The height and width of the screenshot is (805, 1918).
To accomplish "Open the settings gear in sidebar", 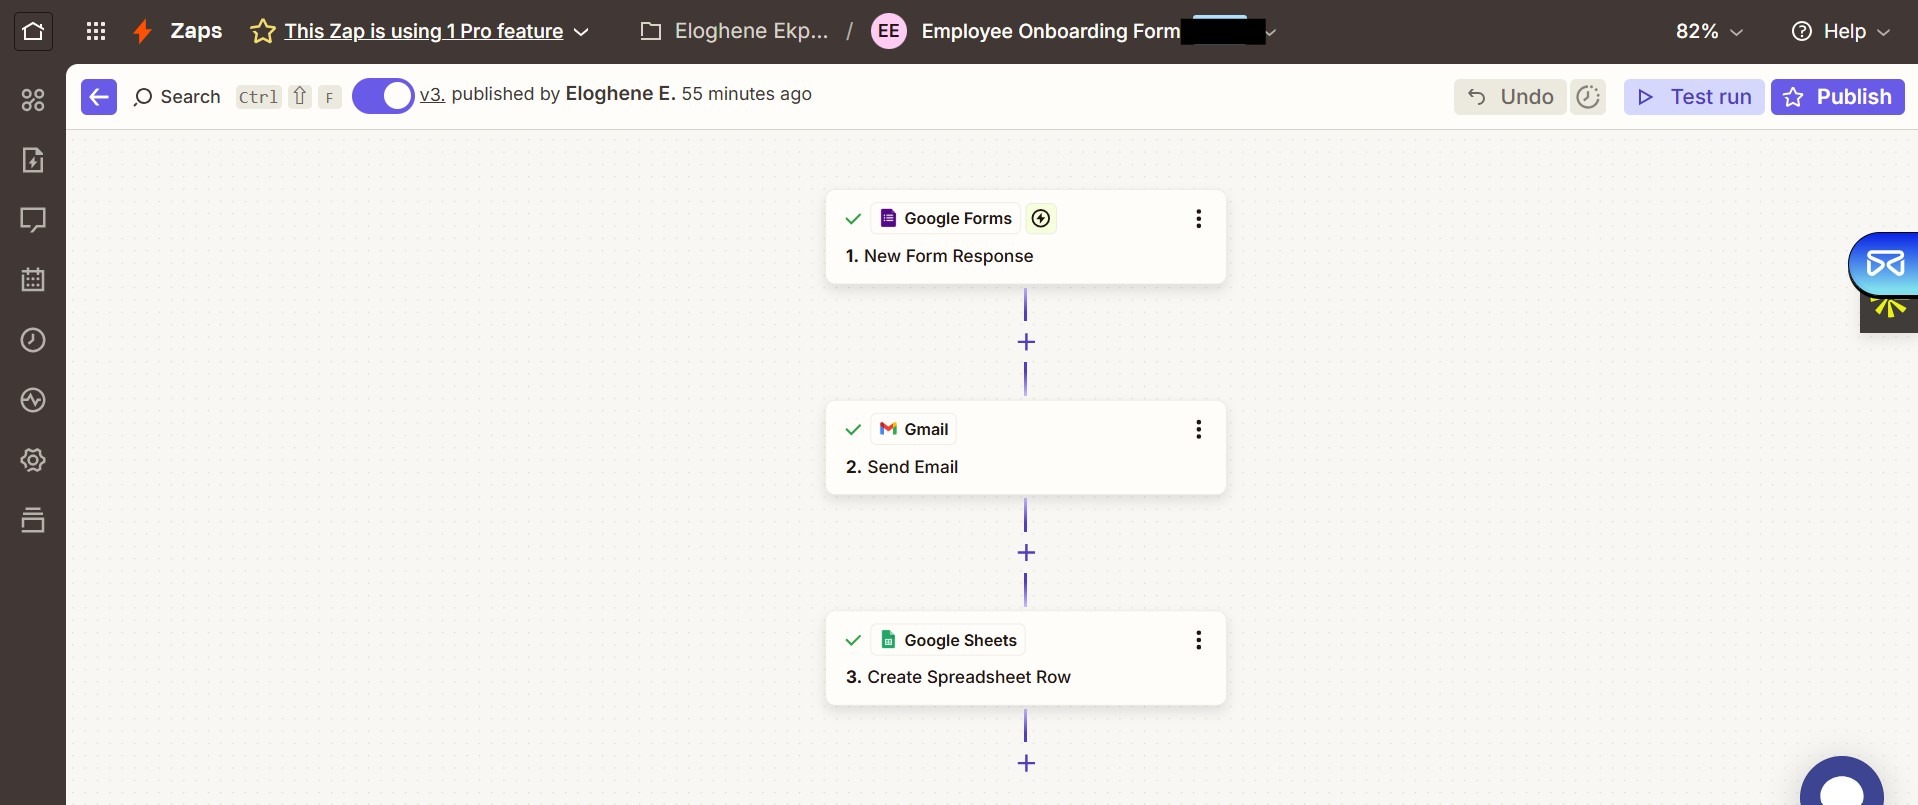I will point(33,460).
